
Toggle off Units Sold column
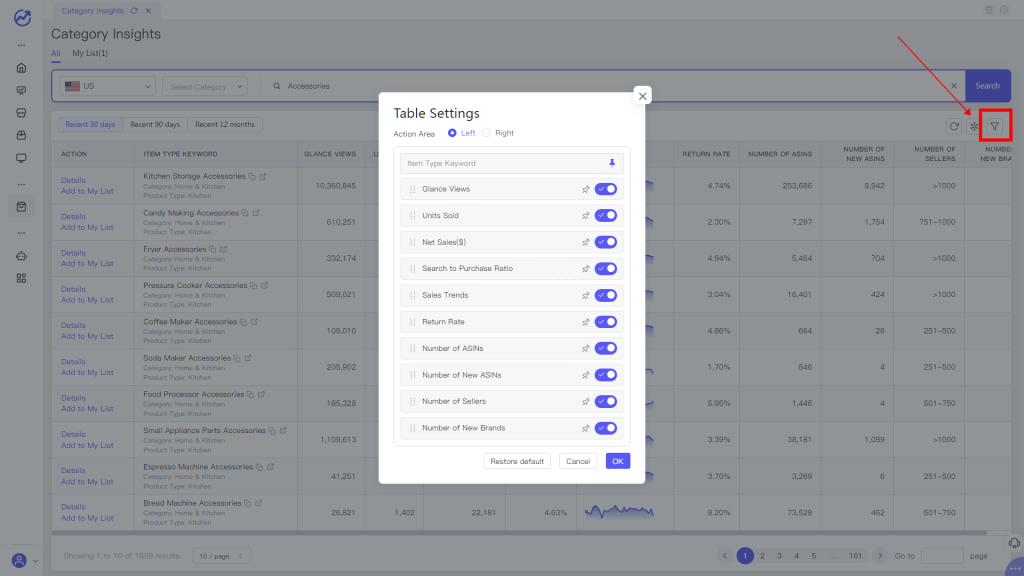[x=605, y=216]
